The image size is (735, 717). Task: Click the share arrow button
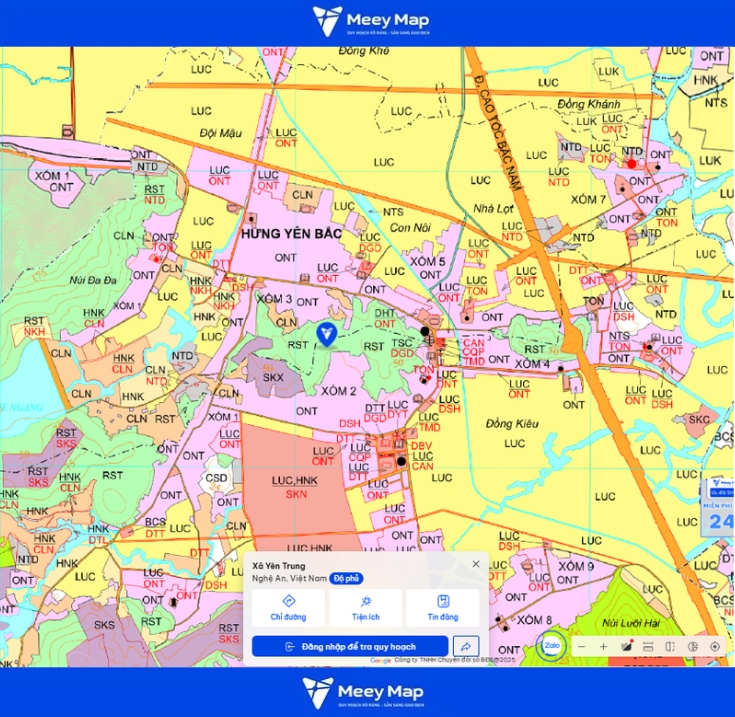[466, 647]
